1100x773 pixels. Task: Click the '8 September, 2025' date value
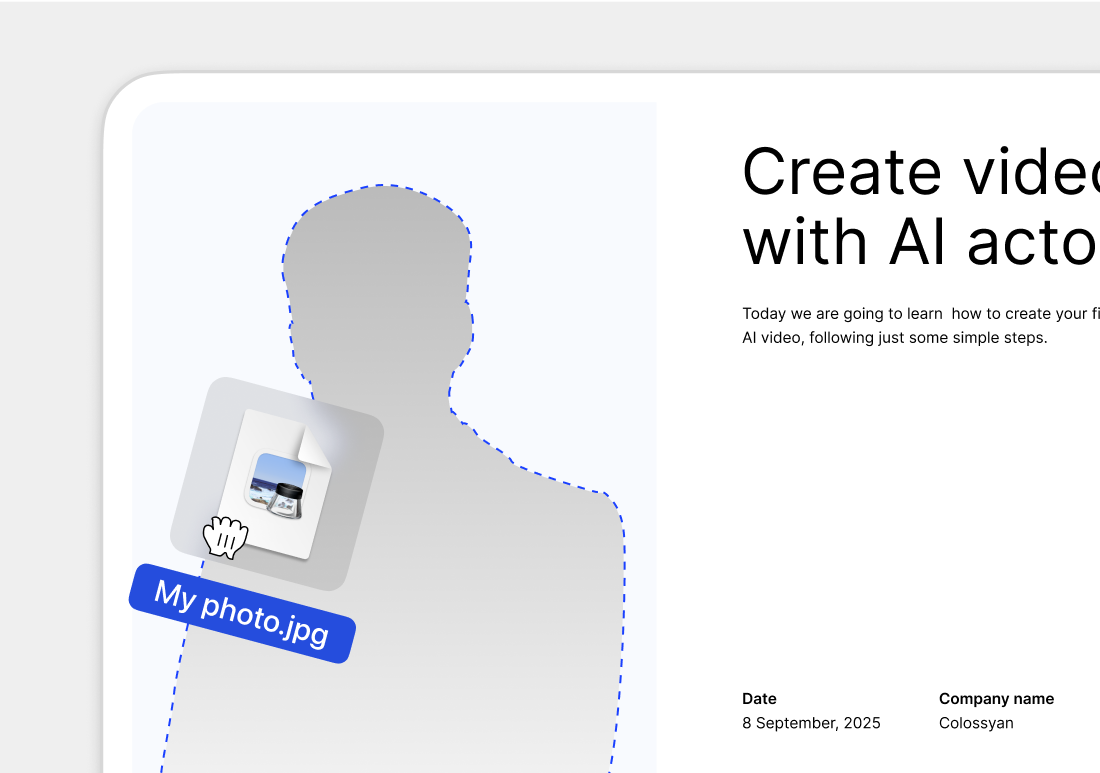tap(811, 723)
